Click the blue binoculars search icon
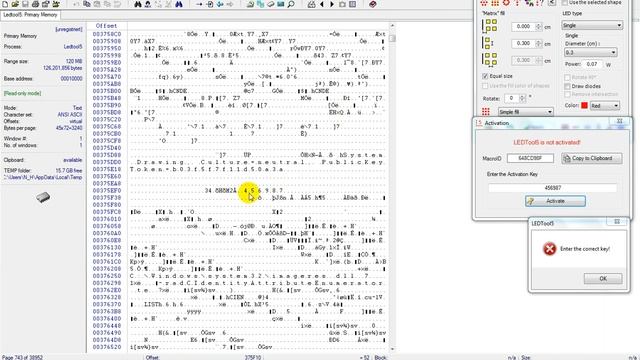Viewport: 640px width, 360px height. (x=179, y=4)
